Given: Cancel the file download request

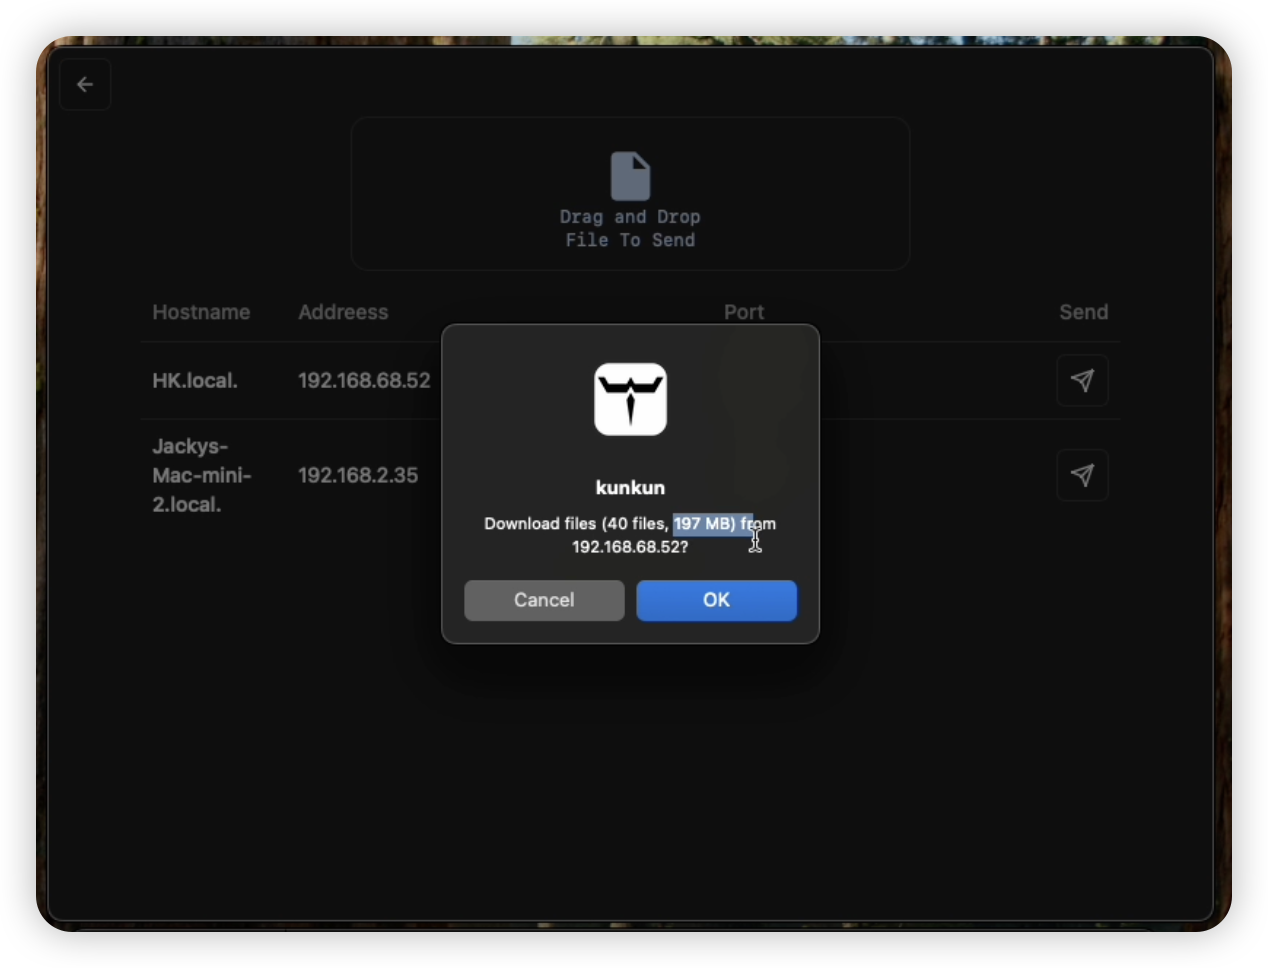Looking at the screenshot, I should (544, 600).
